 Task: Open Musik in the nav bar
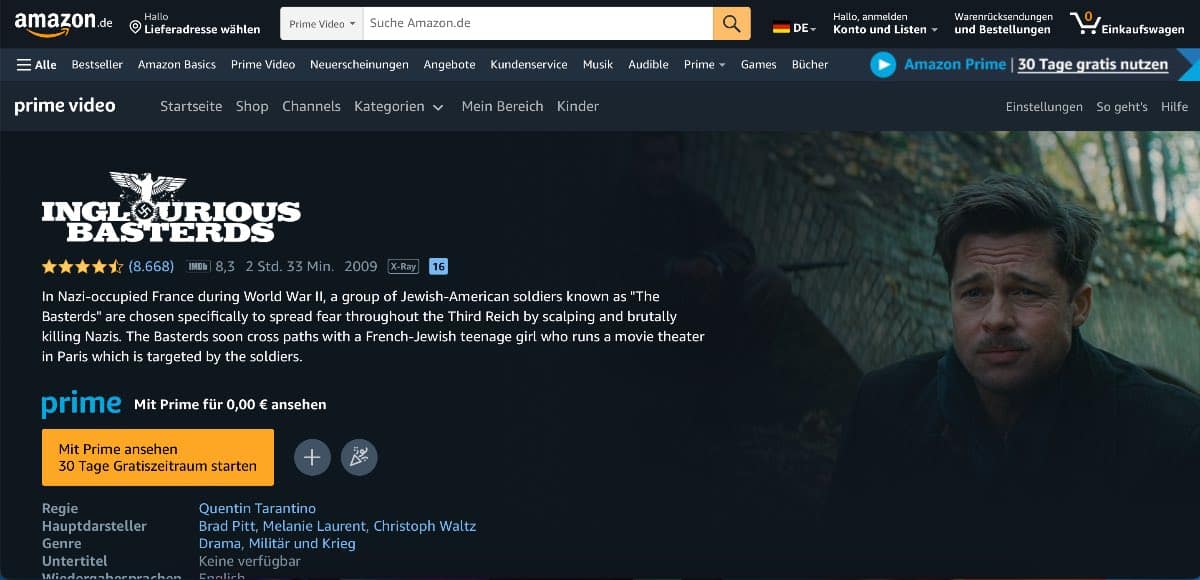click(598, 64)
